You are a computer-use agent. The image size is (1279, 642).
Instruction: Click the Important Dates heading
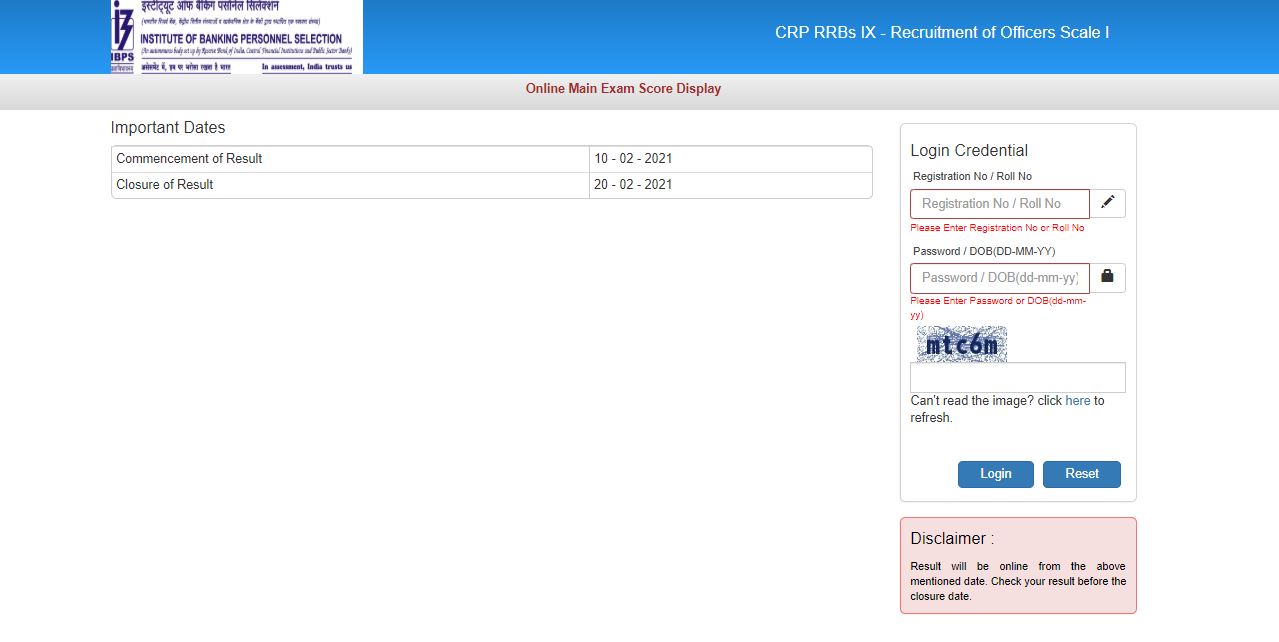click(x=168, y=127)
